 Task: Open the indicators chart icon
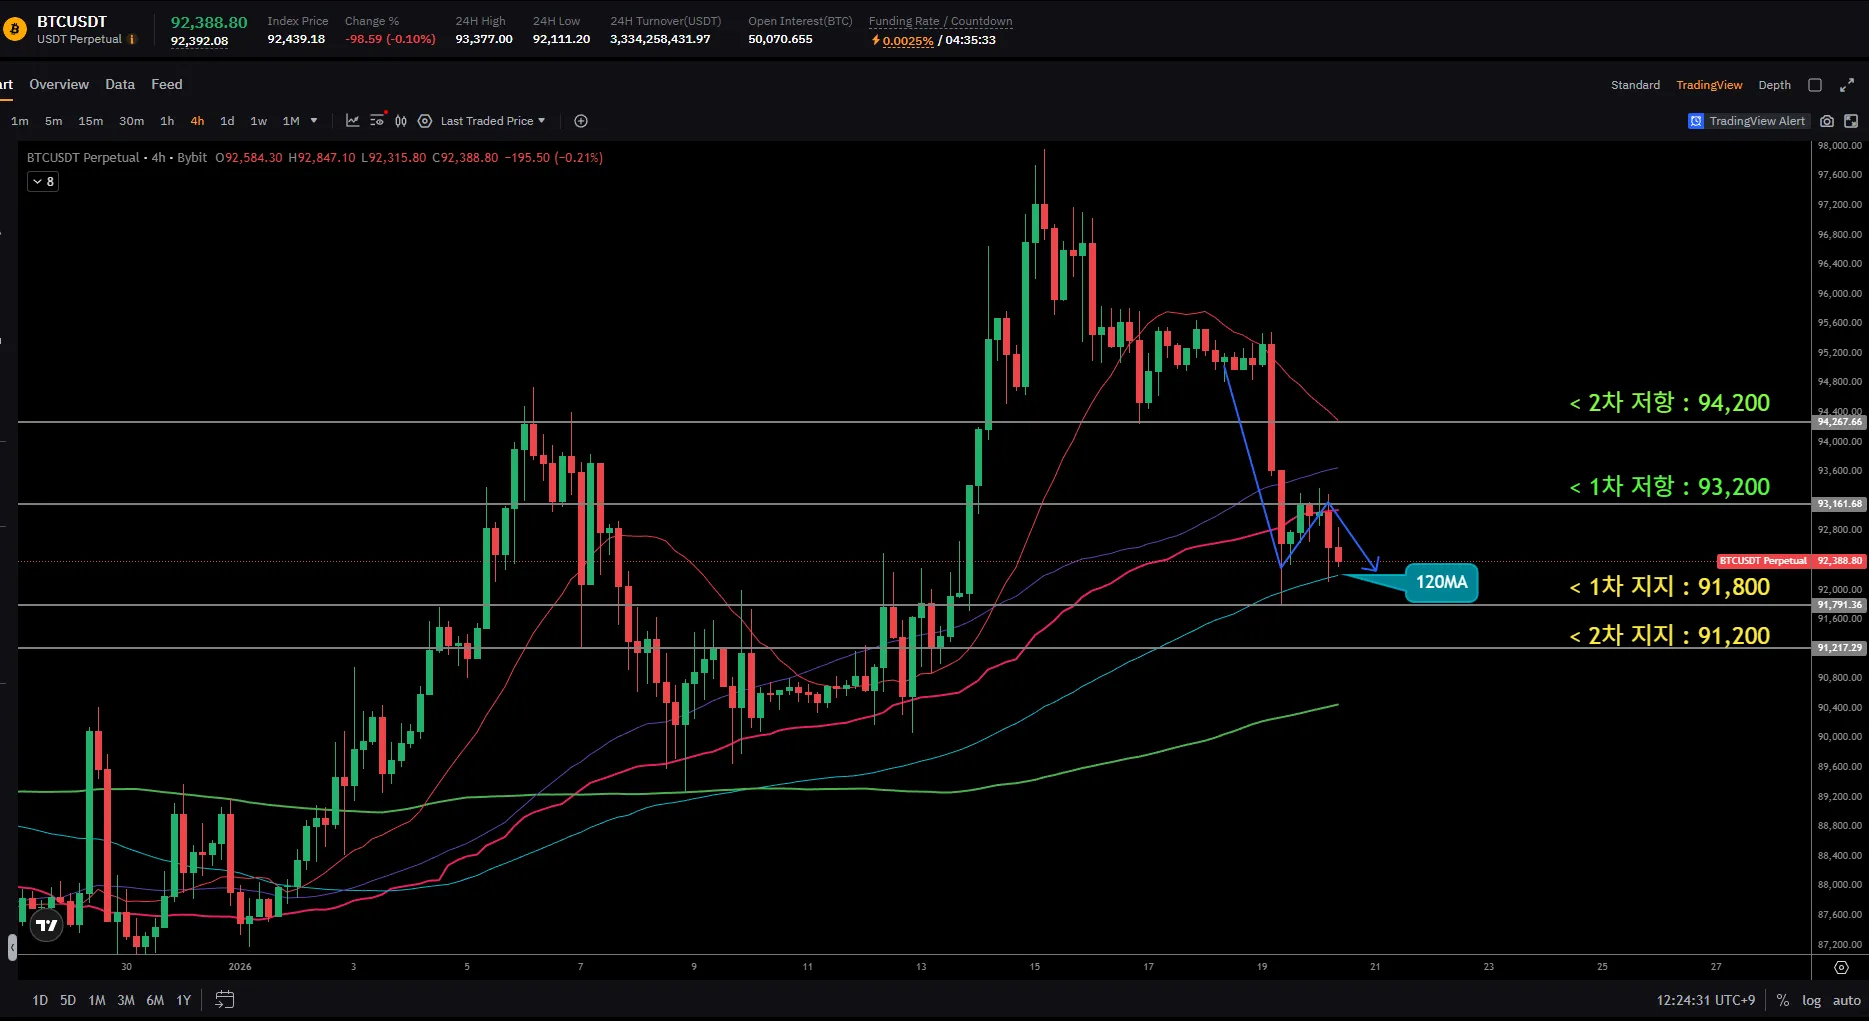click(x=352, y=121)
